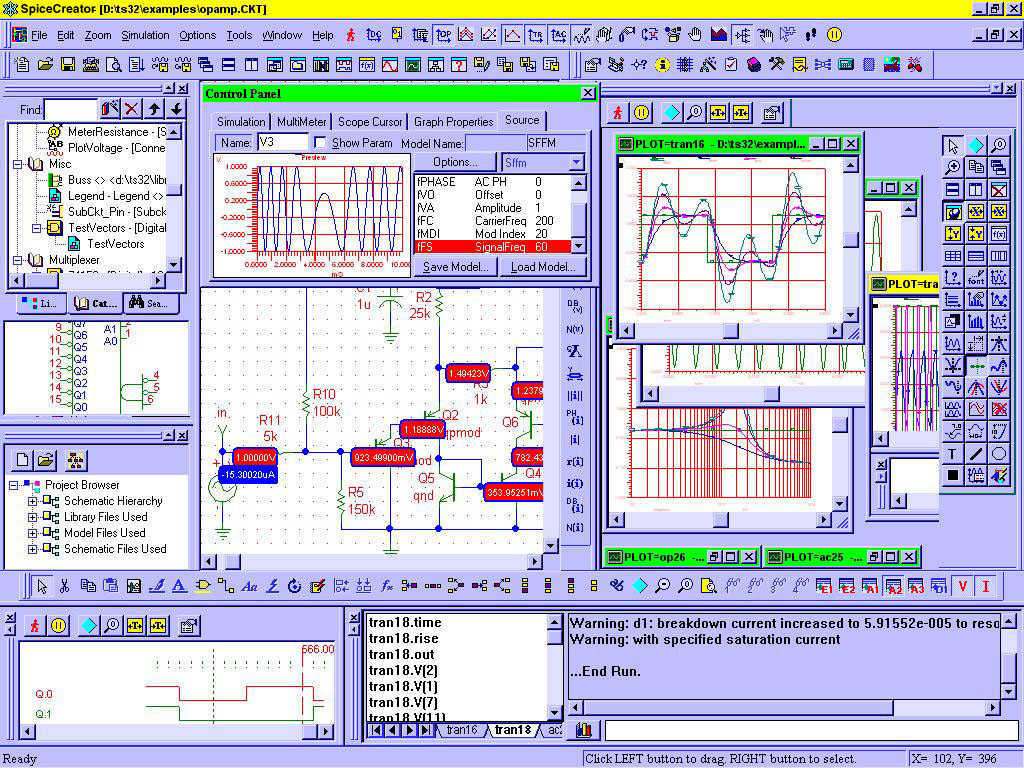Open the Sffm source type dropdown

pyautogui.click(x=576, y=162)
